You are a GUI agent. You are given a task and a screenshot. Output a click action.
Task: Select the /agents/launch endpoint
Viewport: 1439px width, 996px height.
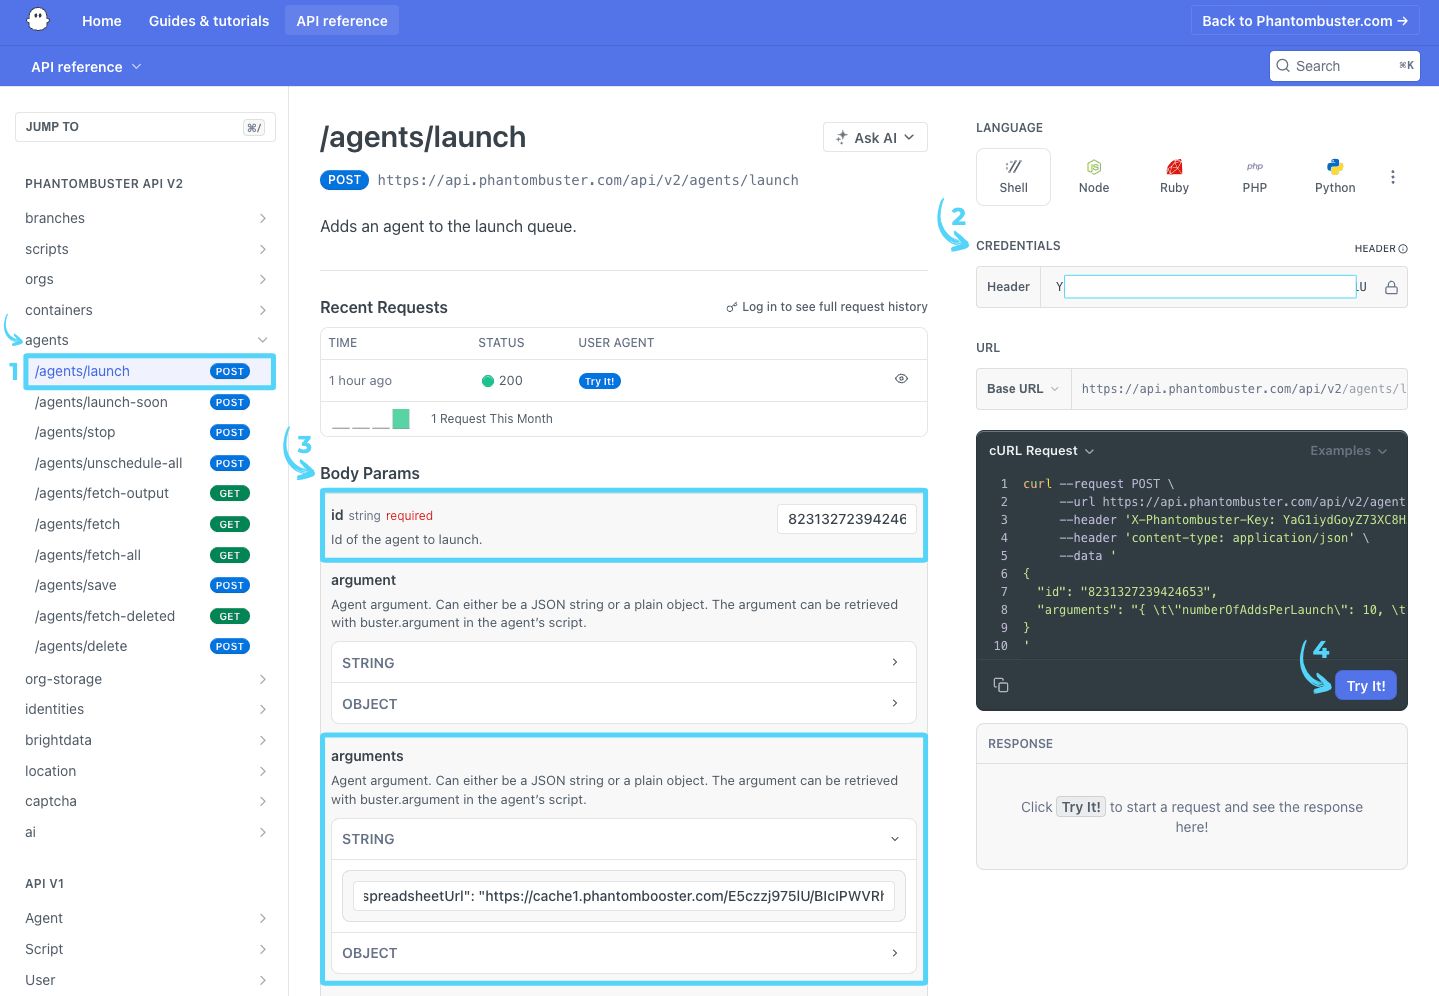(150, 371)
